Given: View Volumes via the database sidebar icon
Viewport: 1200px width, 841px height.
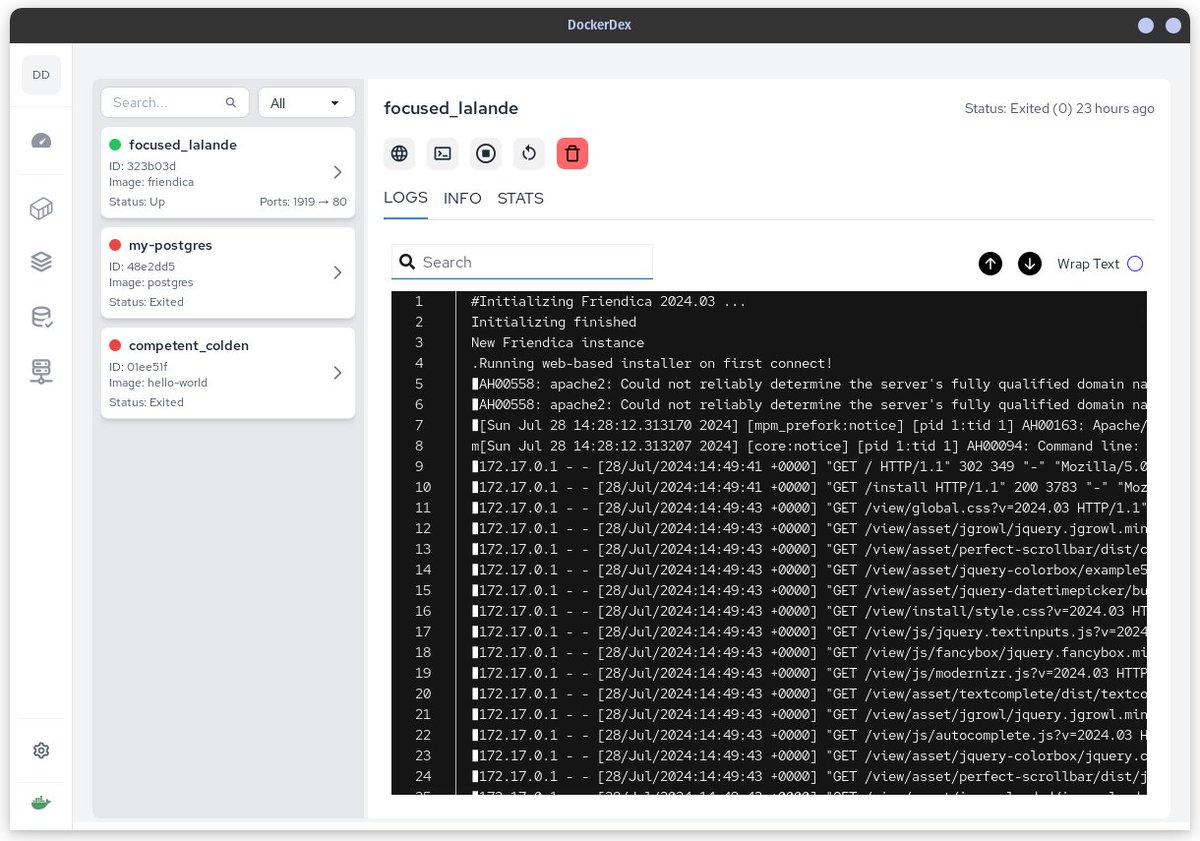Looking at the screenshot, I should pyautogui.click(x=41, y=315).
